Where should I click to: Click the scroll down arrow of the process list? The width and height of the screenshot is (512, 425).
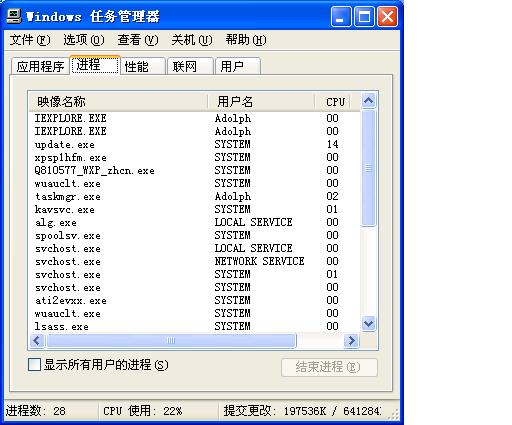click(368, 323)
